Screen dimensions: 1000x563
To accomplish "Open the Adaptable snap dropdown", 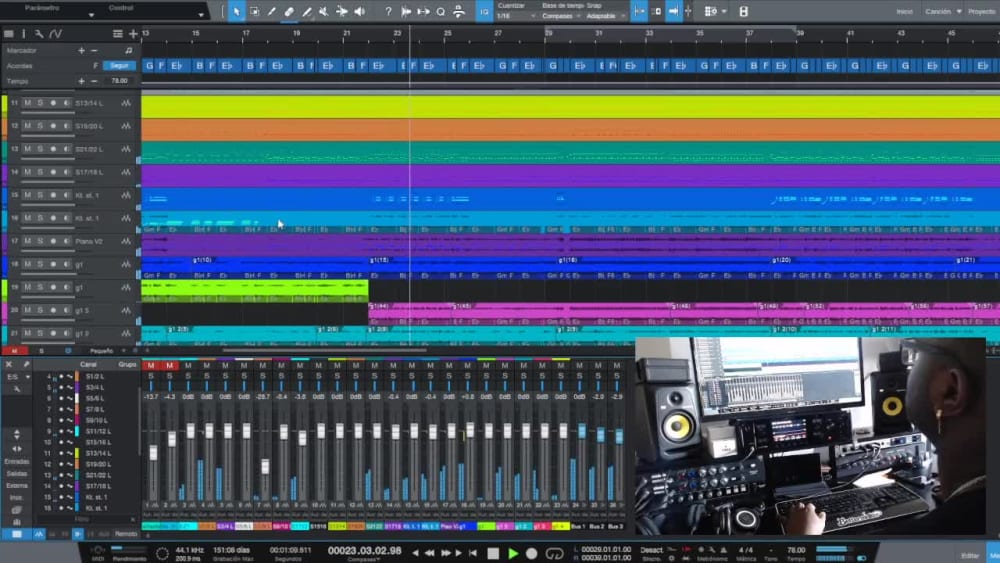I will tap(605, 16).
